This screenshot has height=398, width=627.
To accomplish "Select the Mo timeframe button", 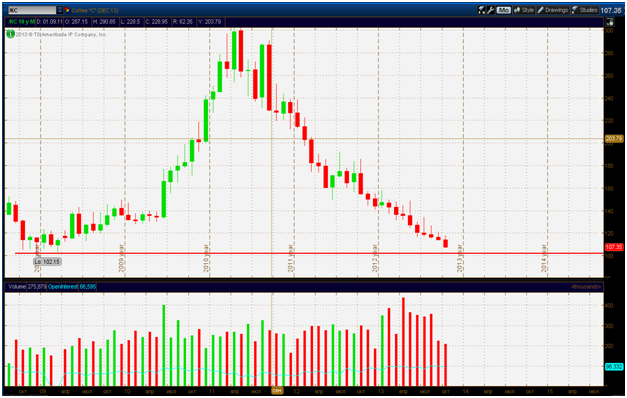I will 503,10.
